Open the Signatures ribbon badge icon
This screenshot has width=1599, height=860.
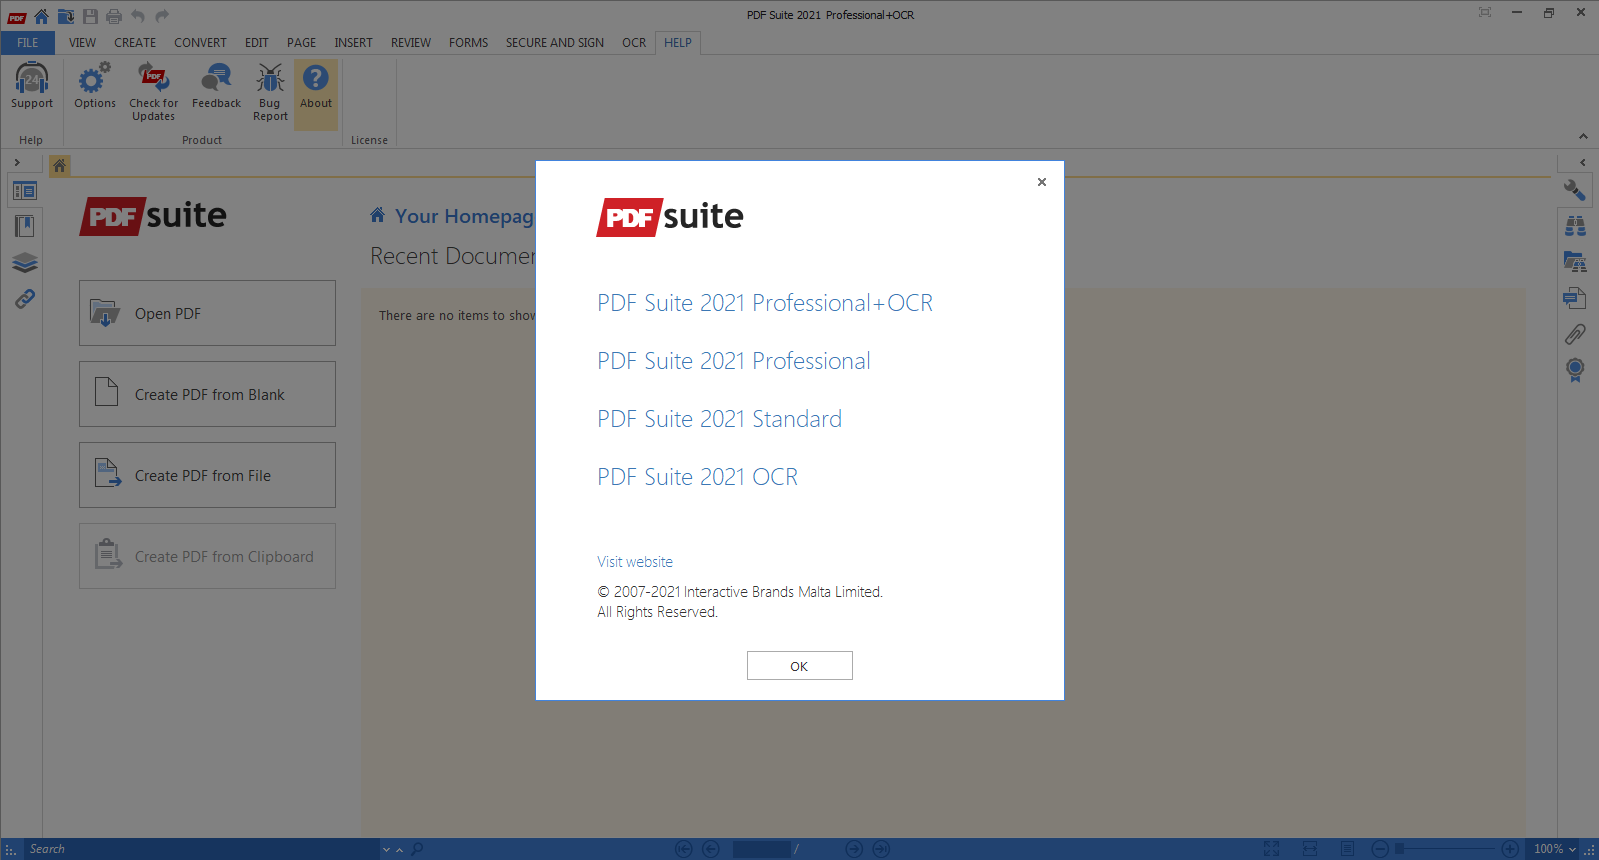point(1575,370)
